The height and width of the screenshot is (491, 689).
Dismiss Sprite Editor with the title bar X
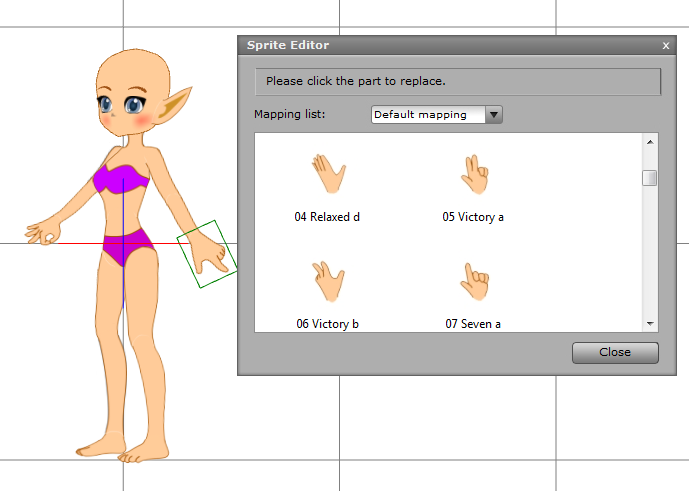666,45
